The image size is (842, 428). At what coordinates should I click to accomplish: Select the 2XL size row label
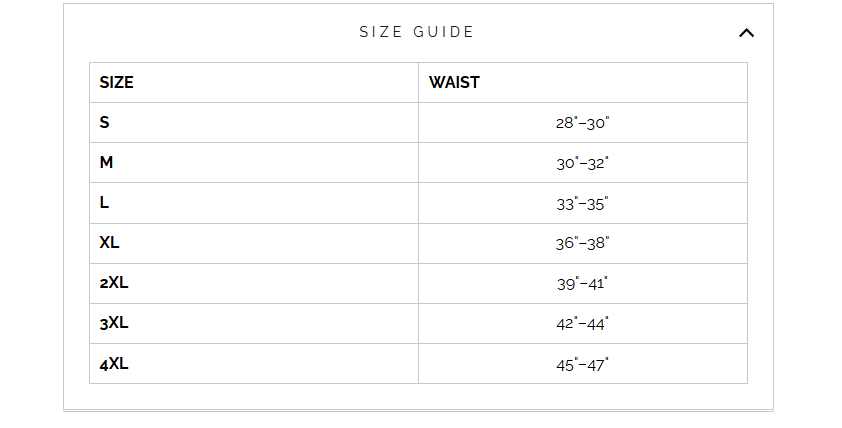pyautogui.click(x=114, y=283)
